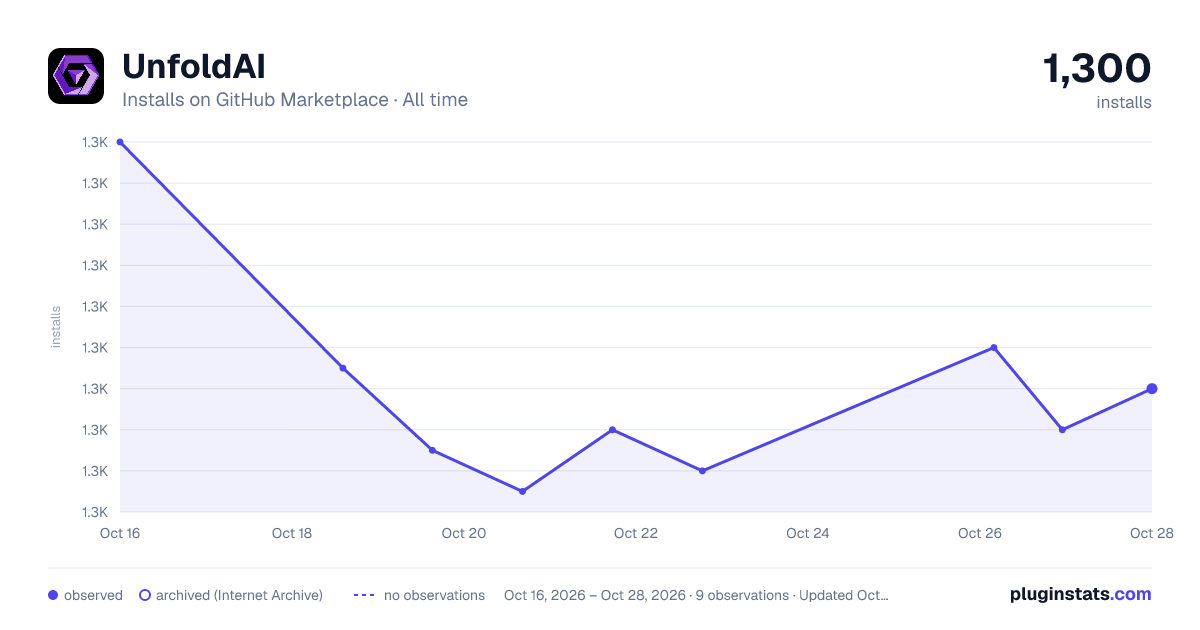Click the Oct 28 axis label
The height and width of the screenshot is (630, 1200).
(x=1150, y=533)
